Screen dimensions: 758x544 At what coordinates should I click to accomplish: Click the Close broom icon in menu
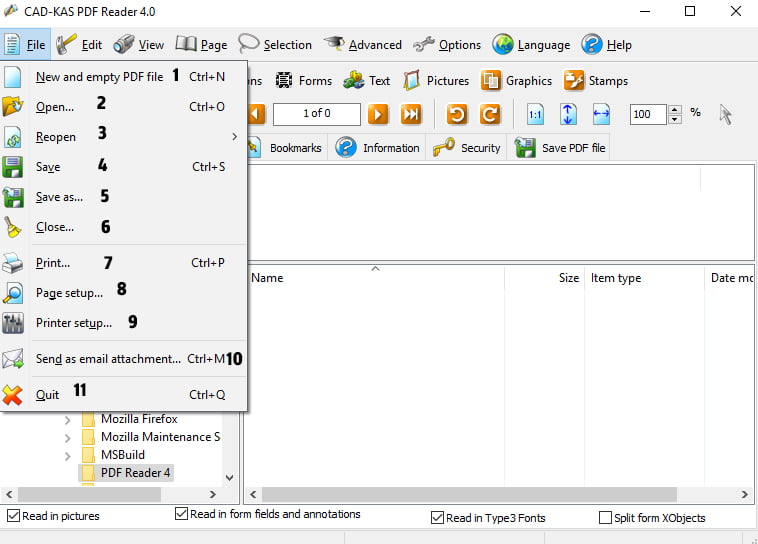click(x=13, y=227)
